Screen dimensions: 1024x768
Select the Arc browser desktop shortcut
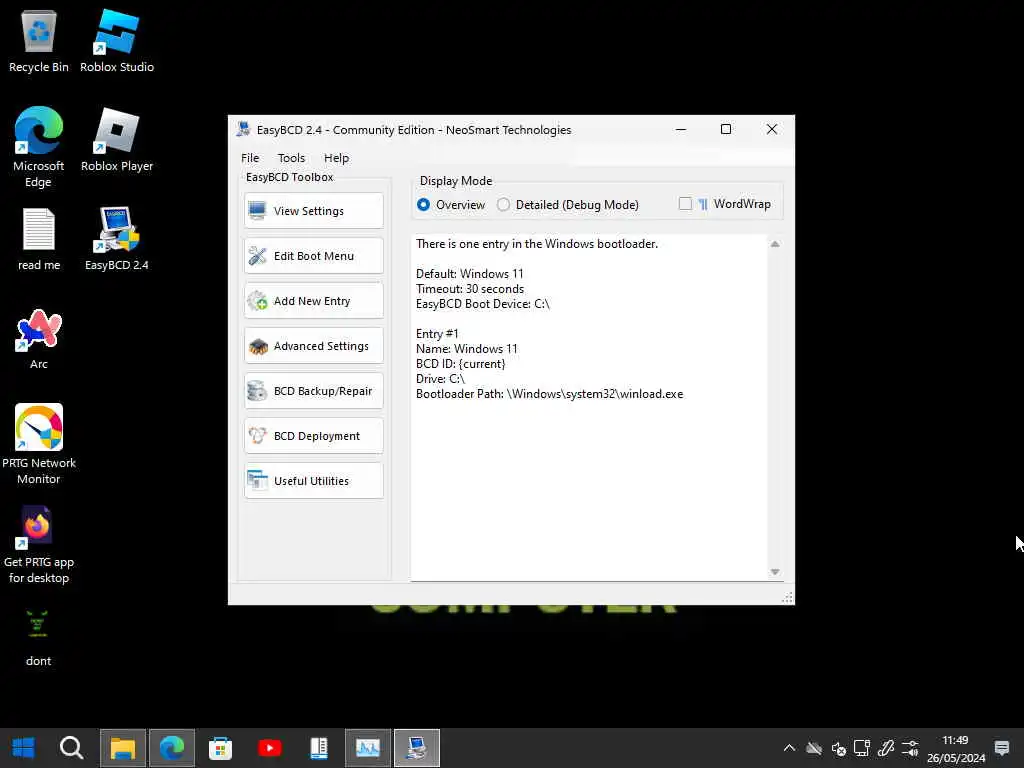click(x=39, y=338)
